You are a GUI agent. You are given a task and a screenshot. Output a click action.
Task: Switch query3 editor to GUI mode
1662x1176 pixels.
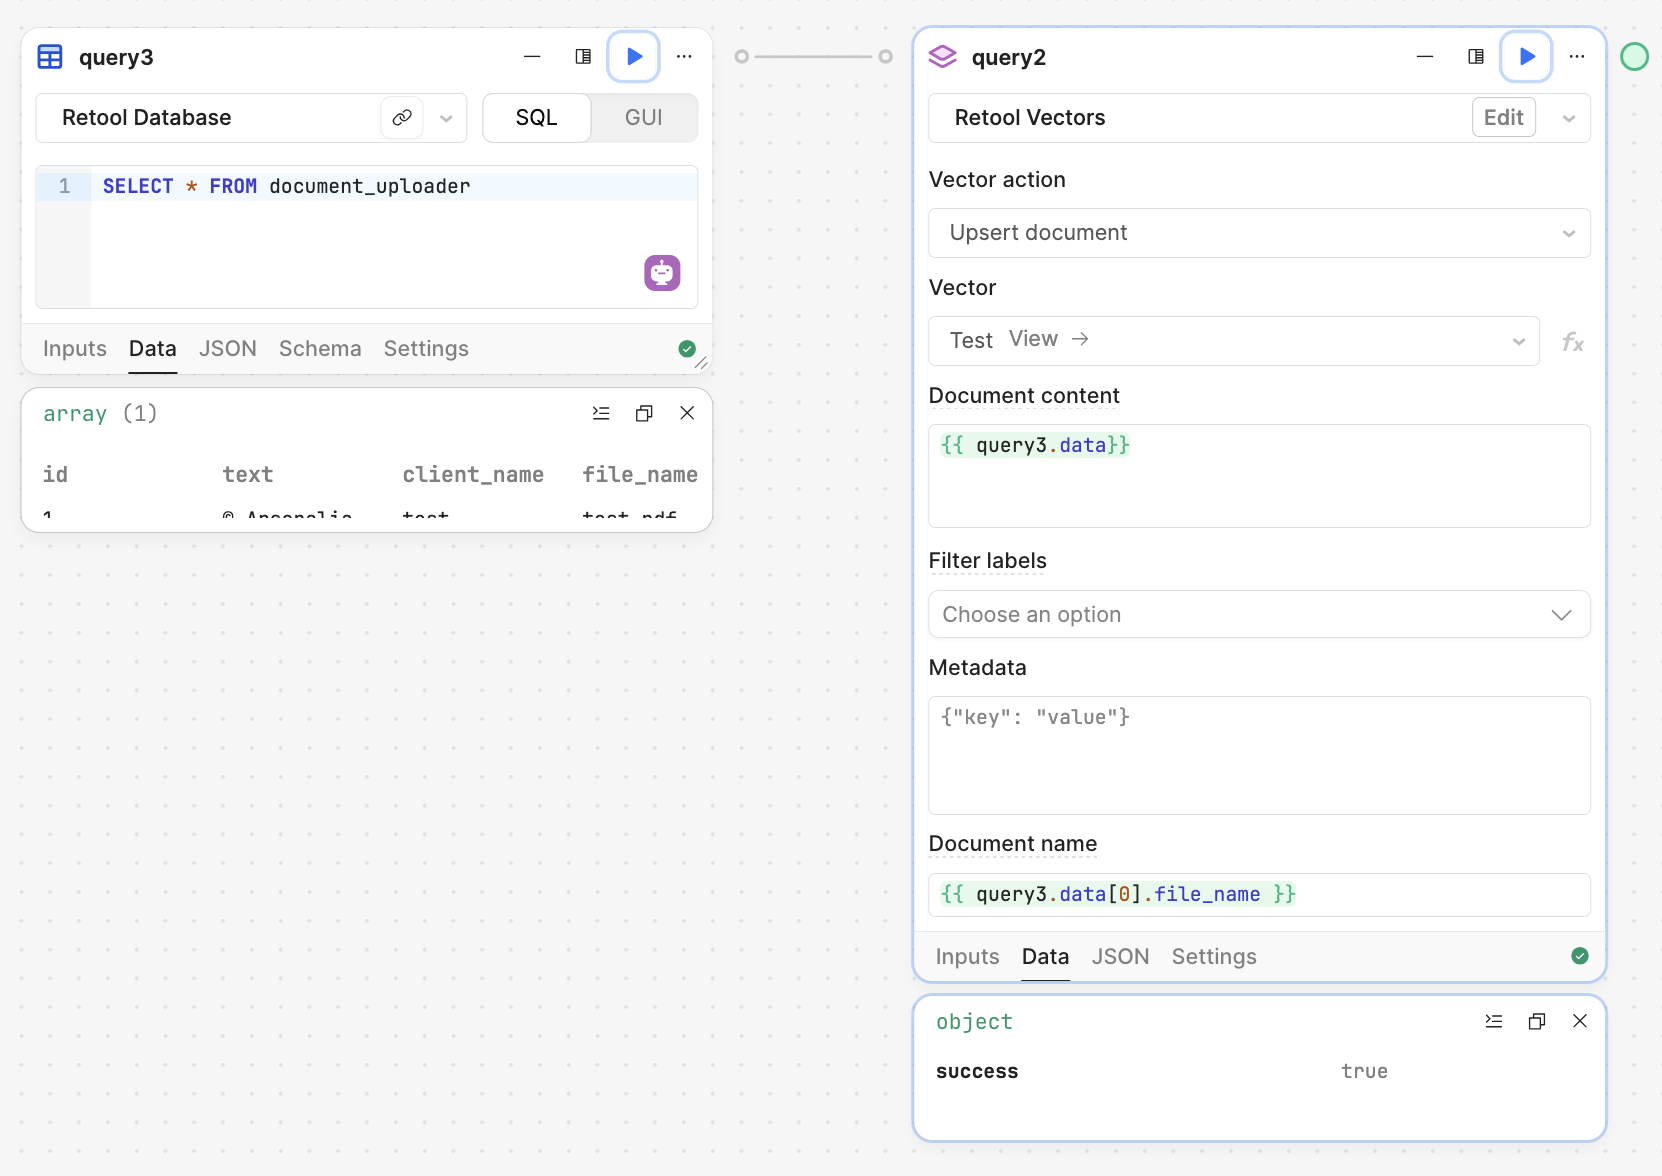coord(644,118)
